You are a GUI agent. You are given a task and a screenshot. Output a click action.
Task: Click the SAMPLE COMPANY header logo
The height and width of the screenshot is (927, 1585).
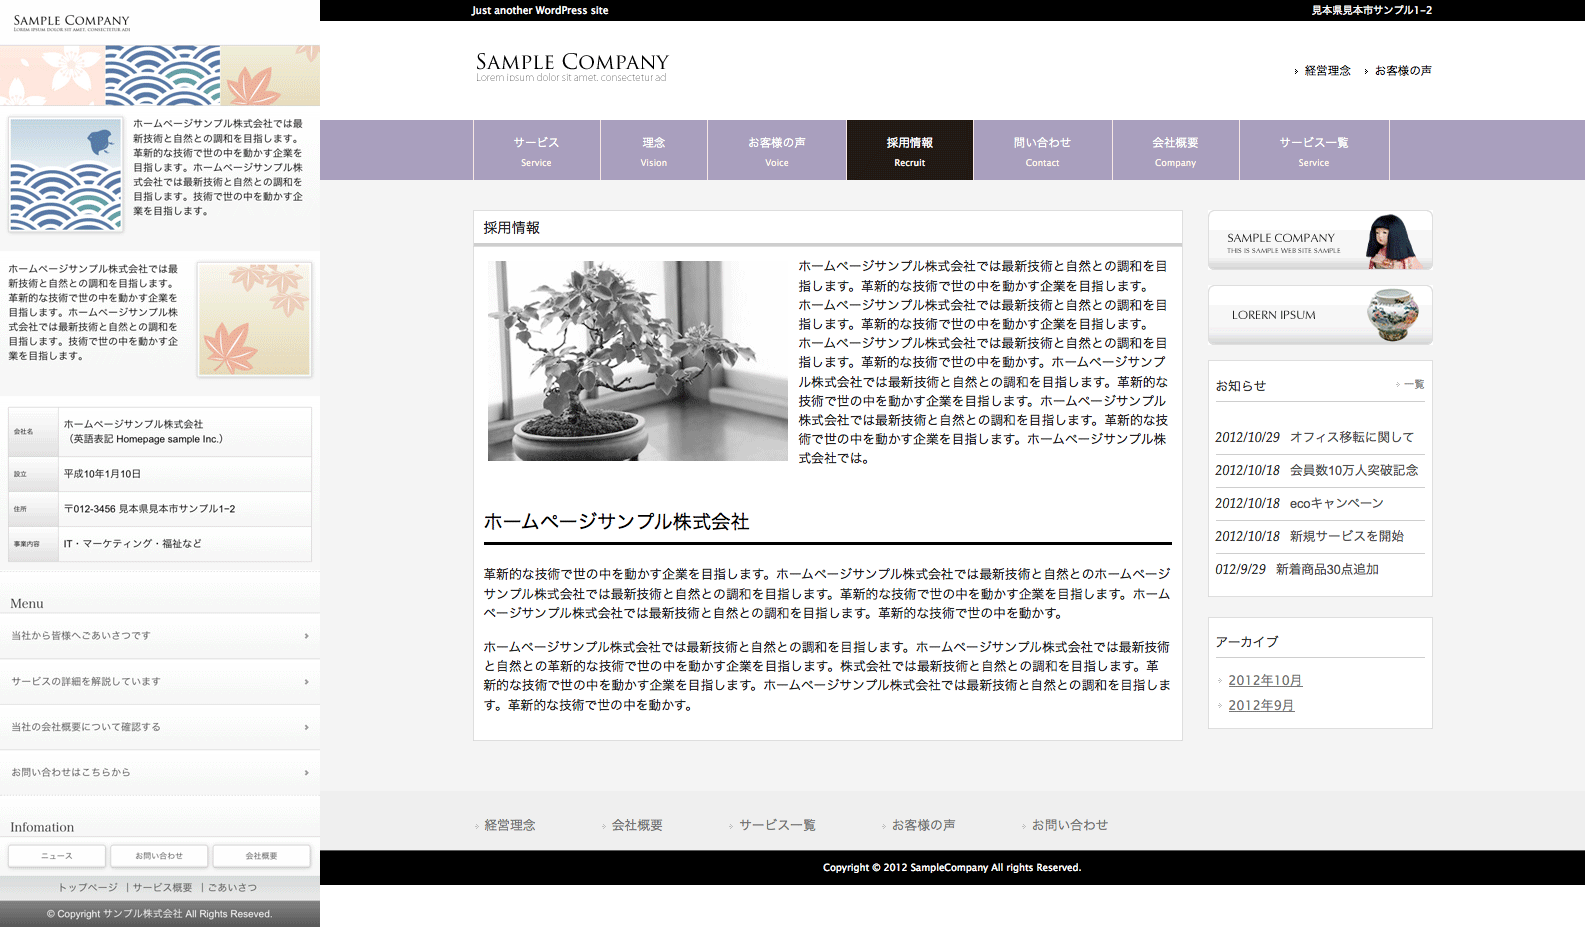[x=571, y=66]
